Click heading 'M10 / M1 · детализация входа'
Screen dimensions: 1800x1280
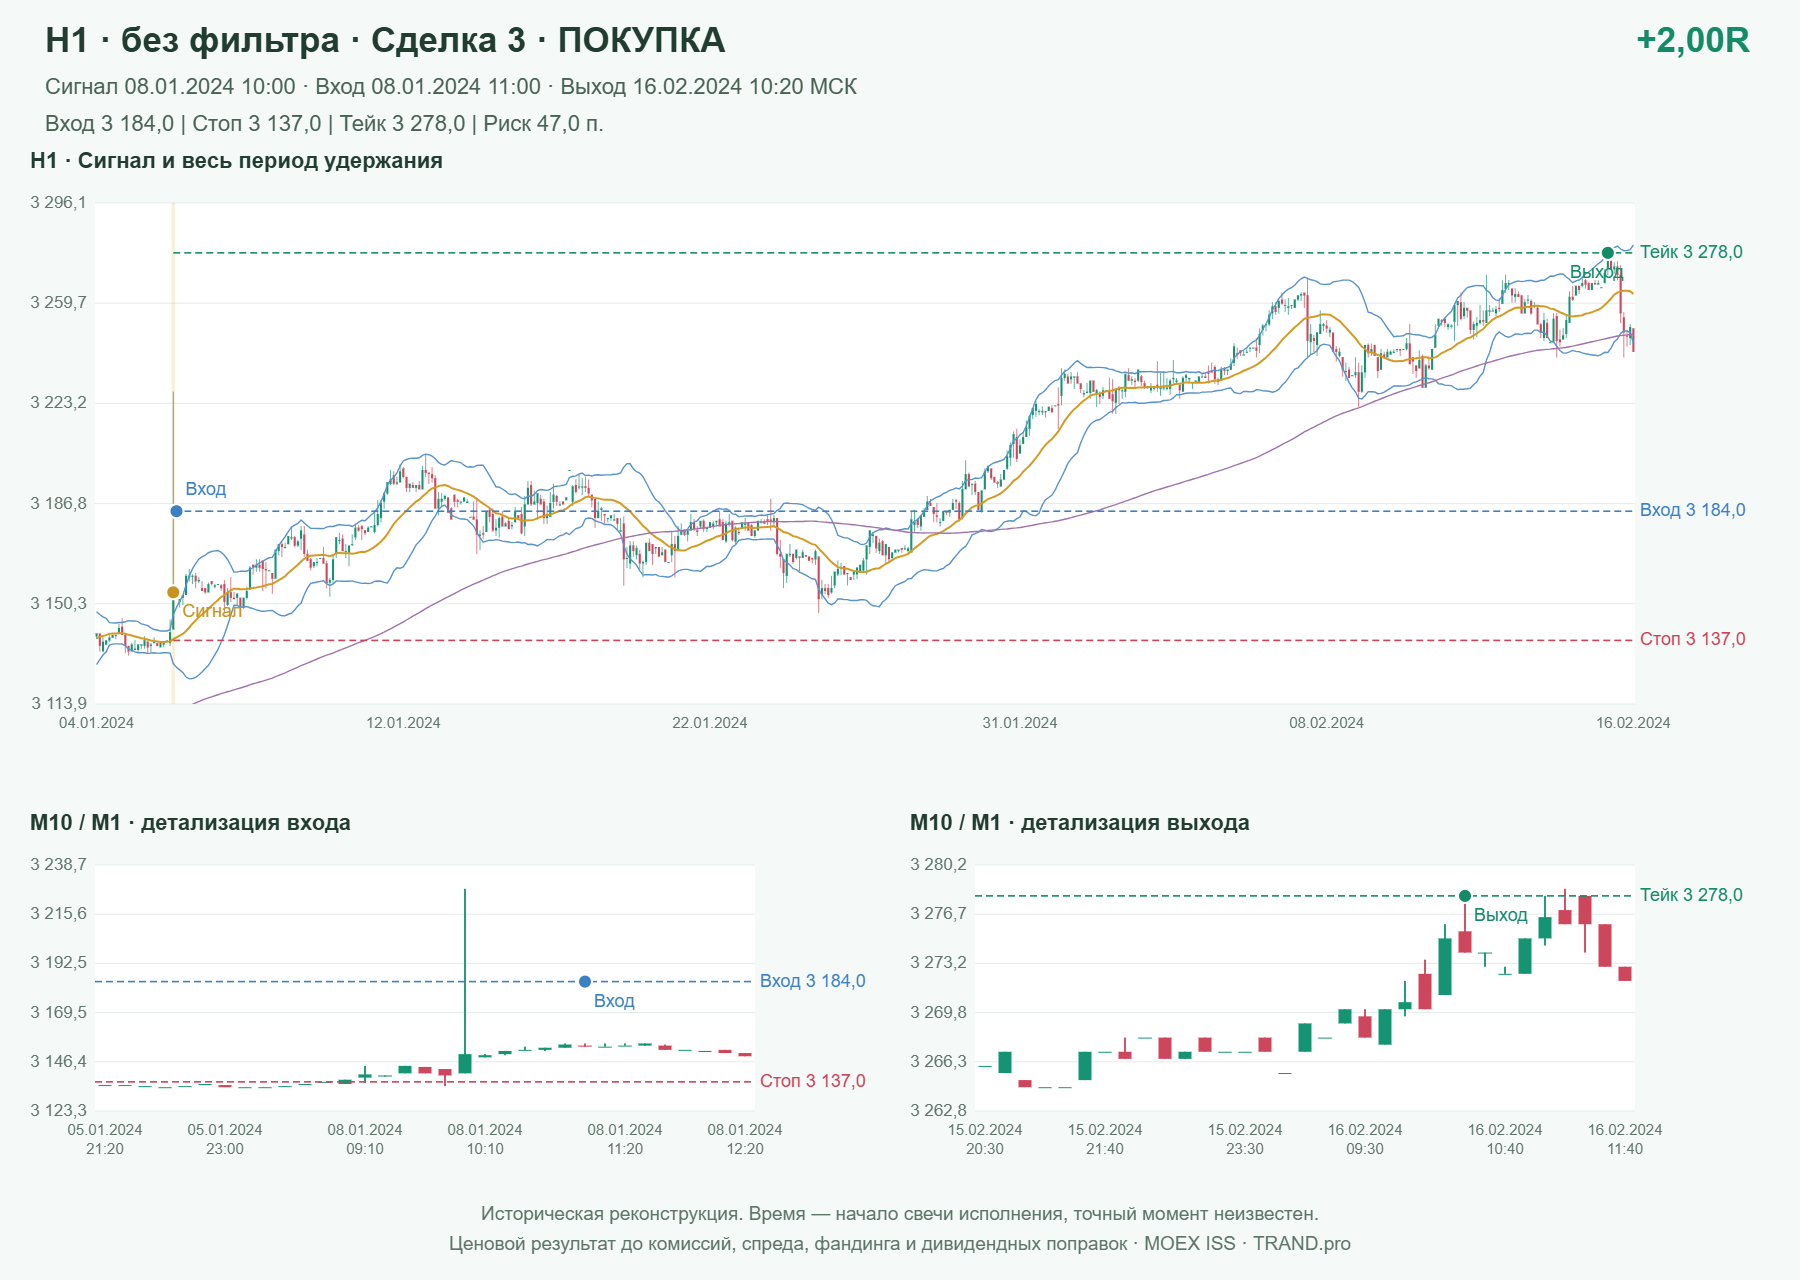pyautogui.click(x=190, y=823)
